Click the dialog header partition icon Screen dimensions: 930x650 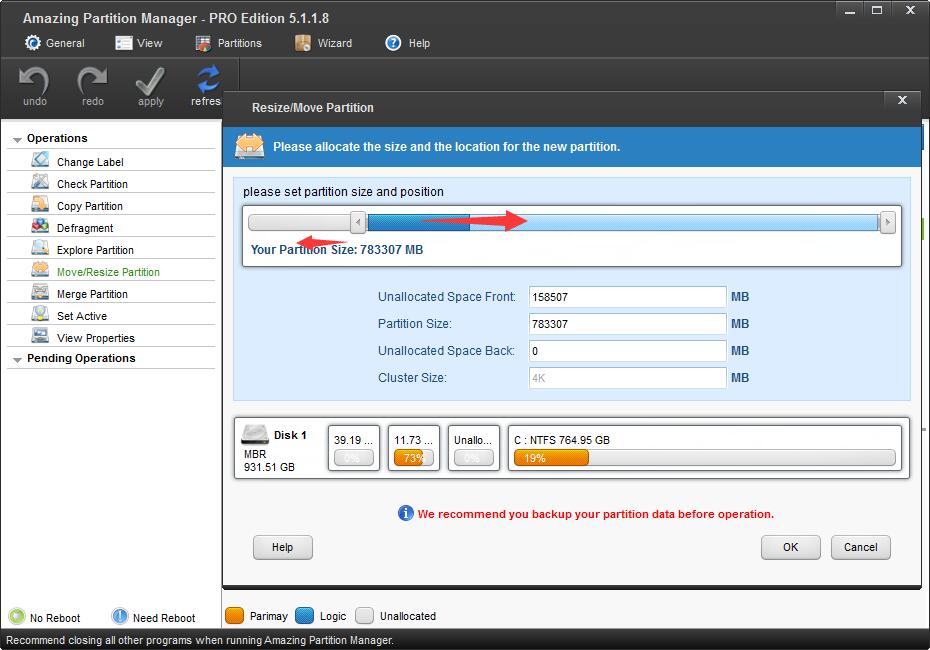tap(250, 146)
